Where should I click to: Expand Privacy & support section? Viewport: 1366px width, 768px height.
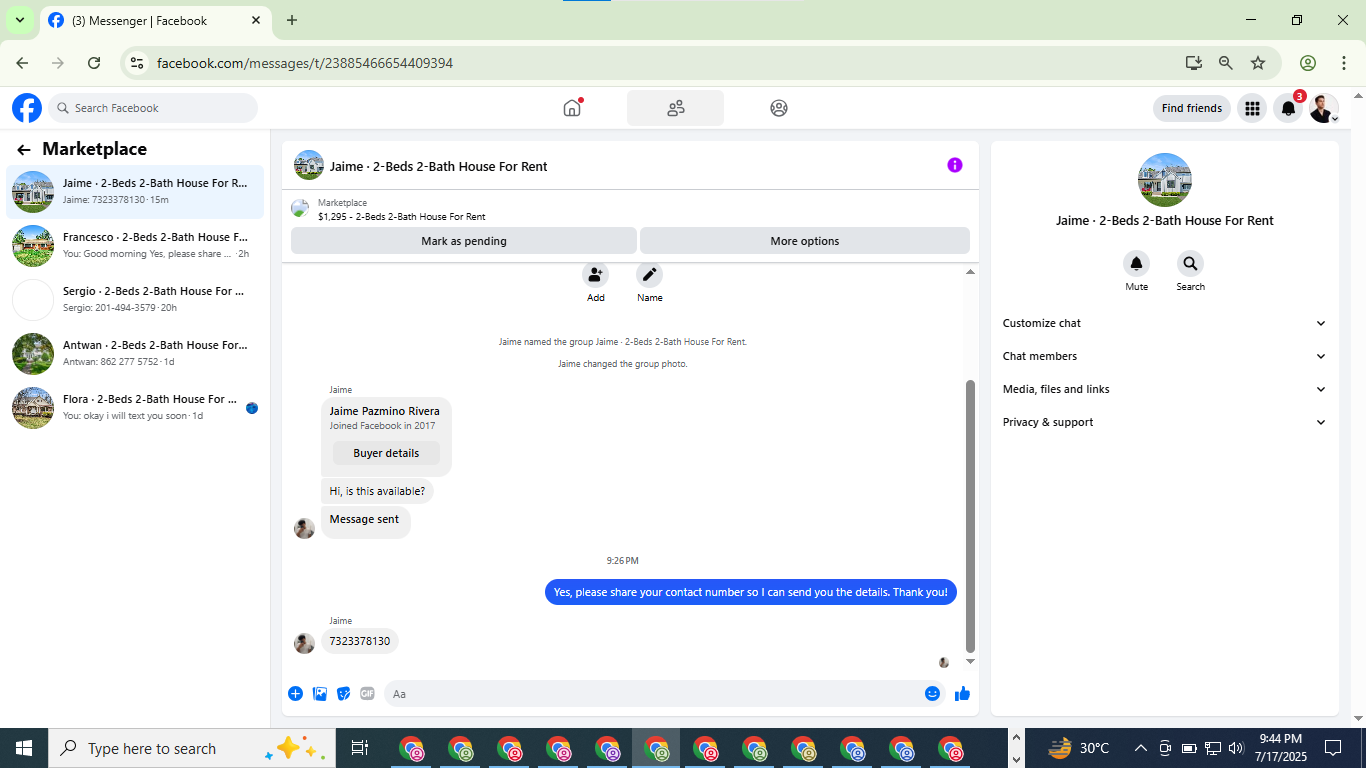click(1165, 422)
